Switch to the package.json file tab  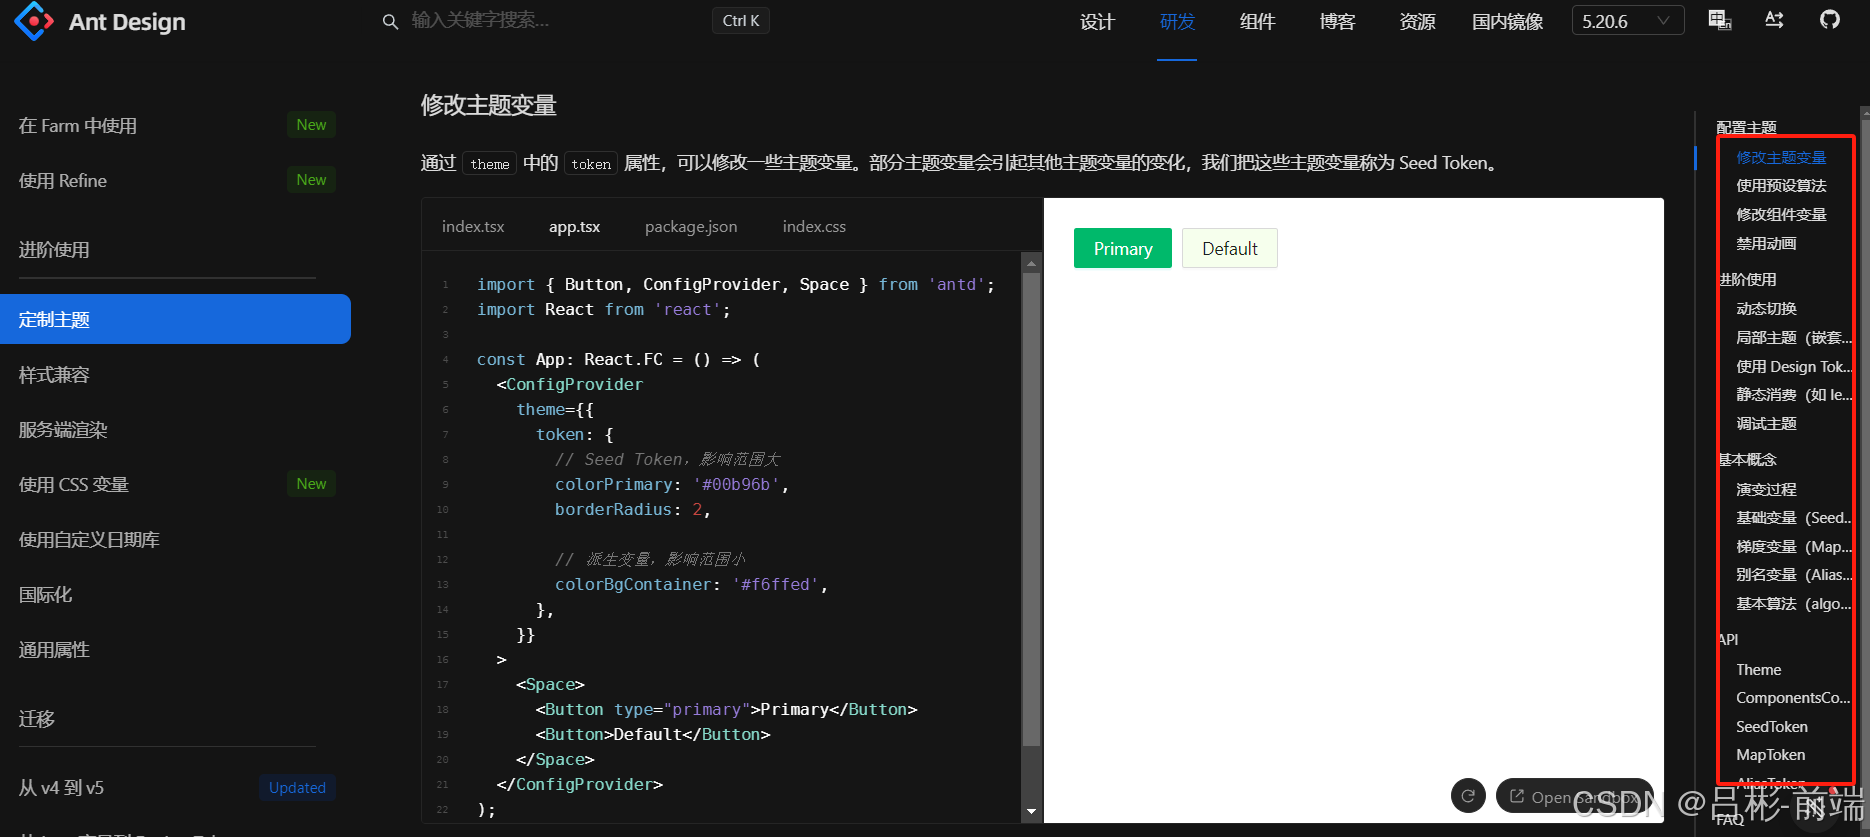coord(691,227)
